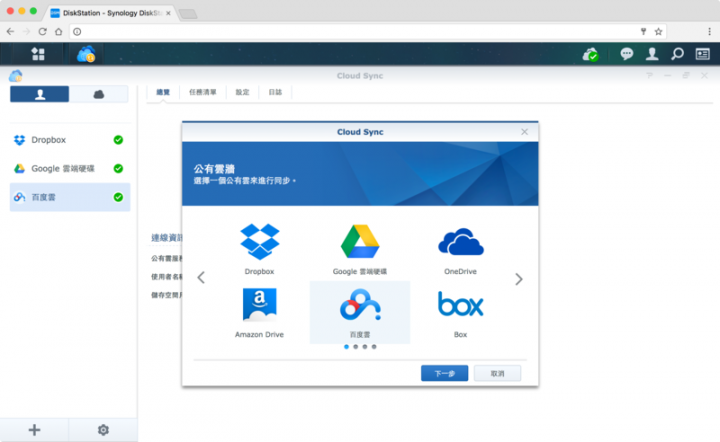Select the Google 雲端硬碟 connection in the sidebar
This screenshot has height=442, width=720.
(x=70, y=168)
